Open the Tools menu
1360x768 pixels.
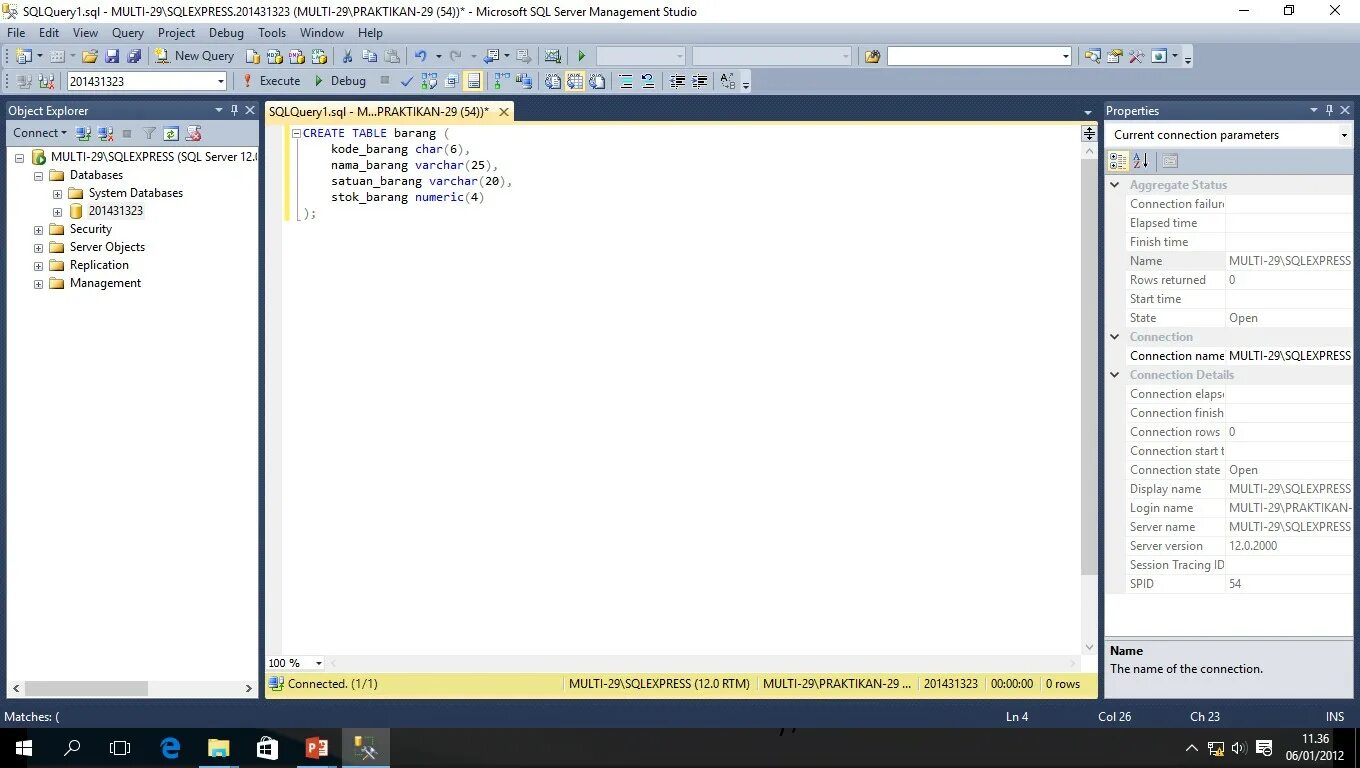[x=272, y=33]
